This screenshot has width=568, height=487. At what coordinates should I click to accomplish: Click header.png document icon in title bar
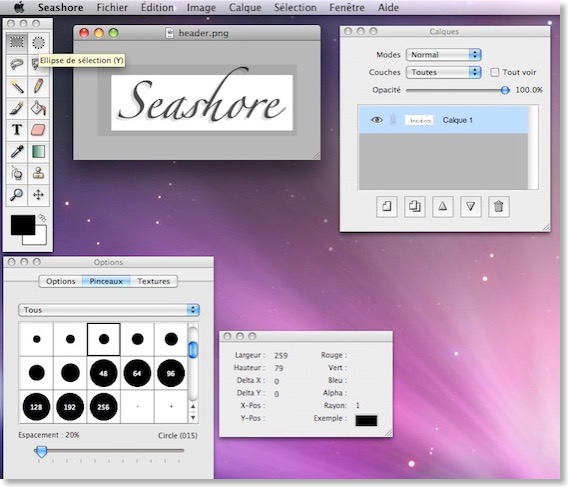pos(169,33)
